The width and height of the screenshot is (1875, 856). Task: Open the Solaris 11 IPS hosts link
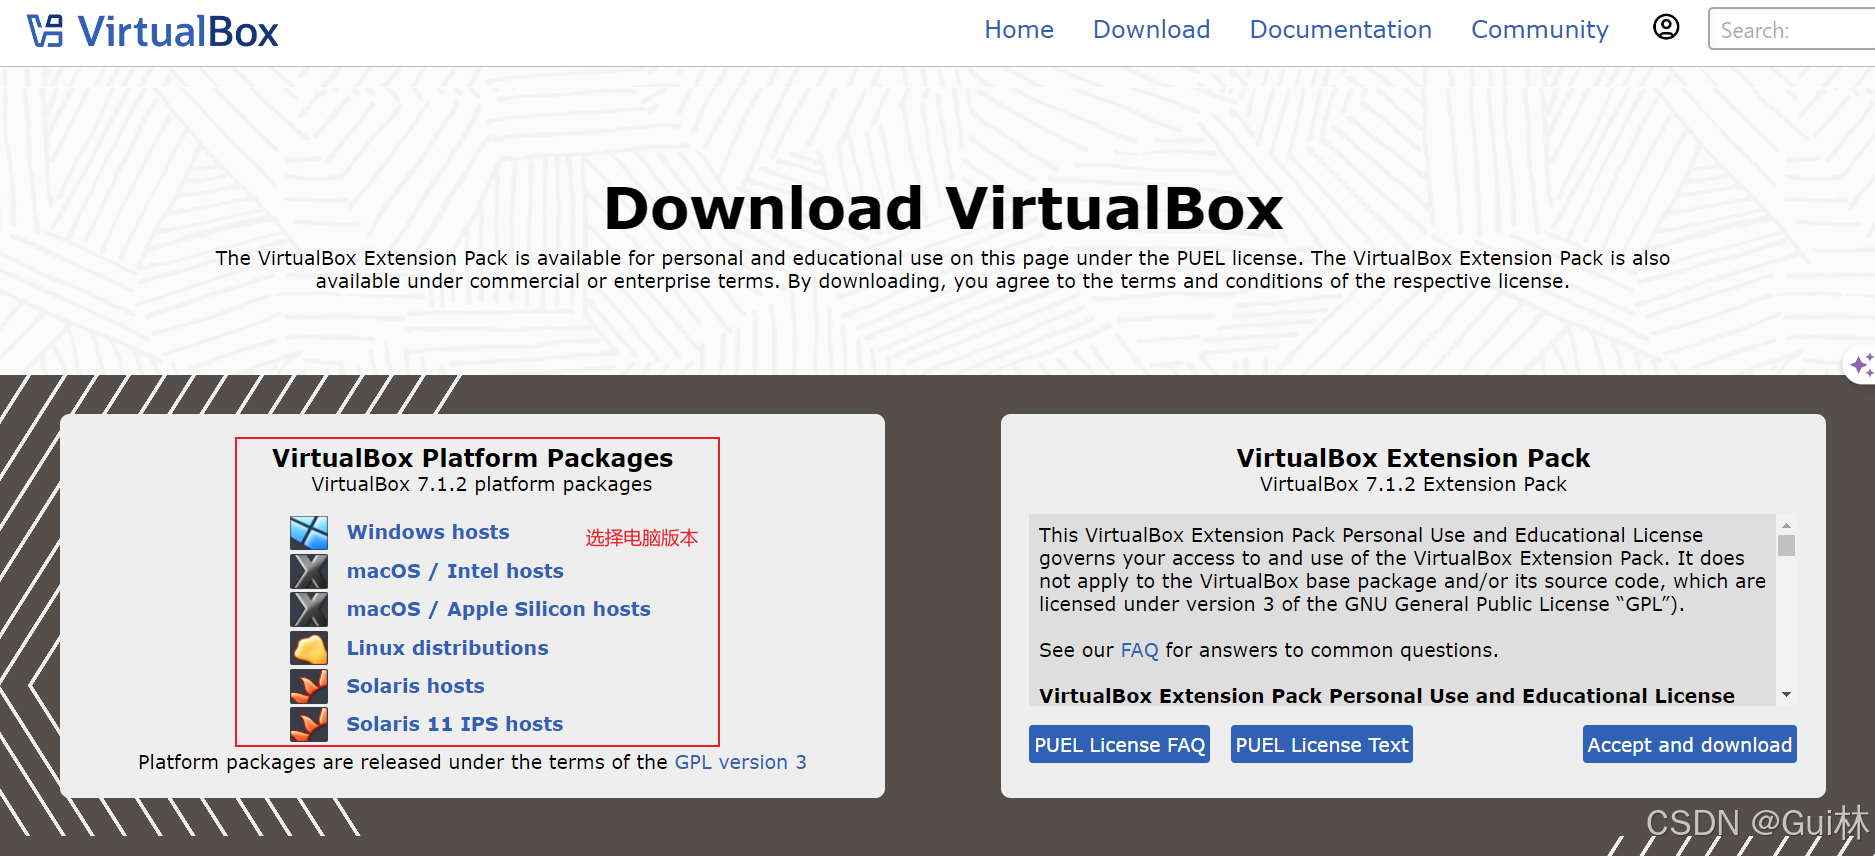pyautogui.click(x=455, y=724)
